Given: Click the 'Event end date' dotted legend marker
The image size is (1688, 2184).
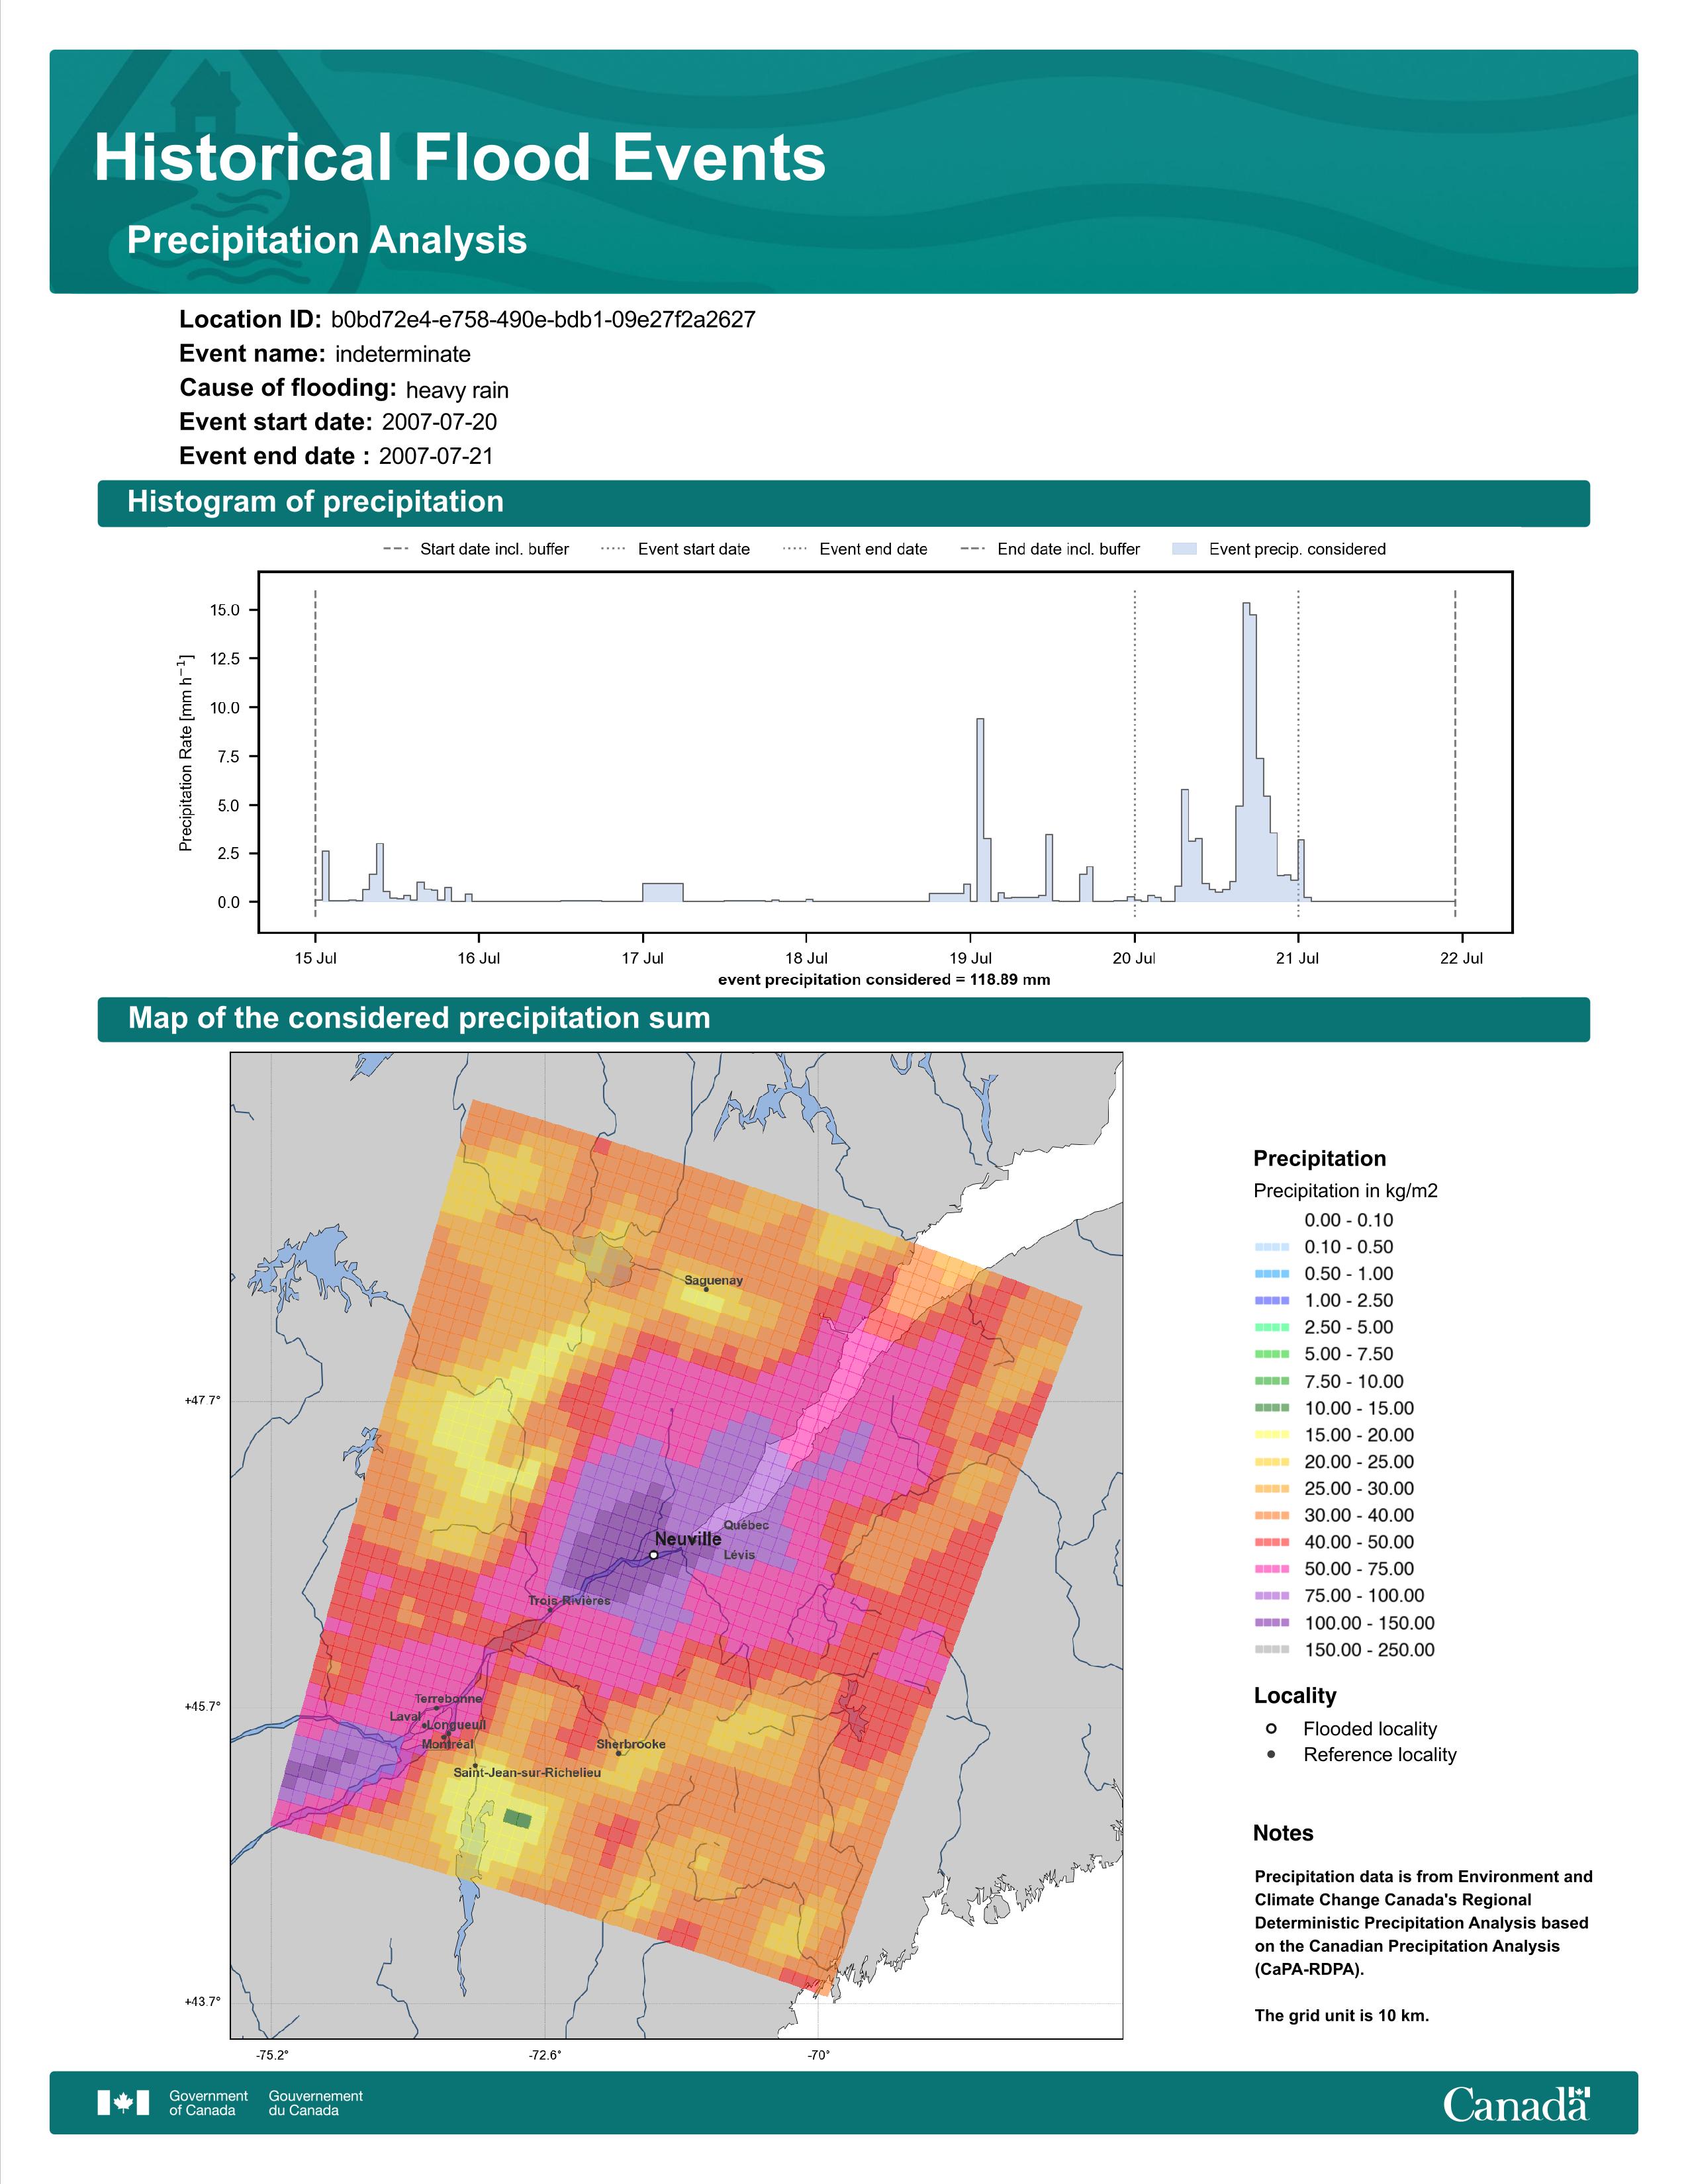Looking at the screenshot, I should pos(795,549).
